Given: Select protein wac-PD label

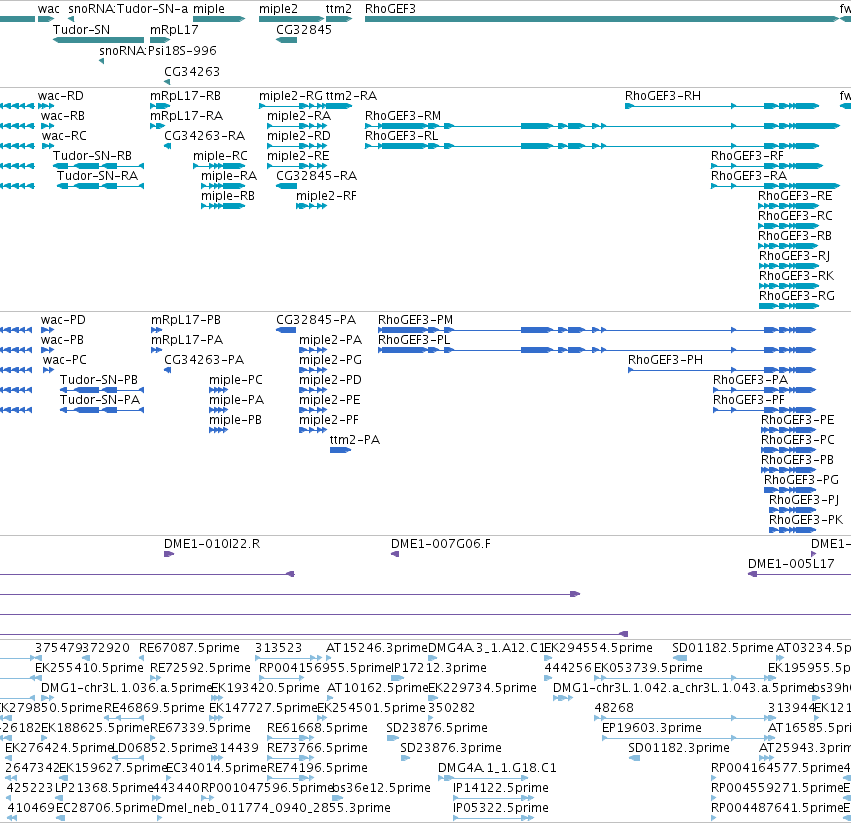Looking at the screenshot, I should (63, 320).
